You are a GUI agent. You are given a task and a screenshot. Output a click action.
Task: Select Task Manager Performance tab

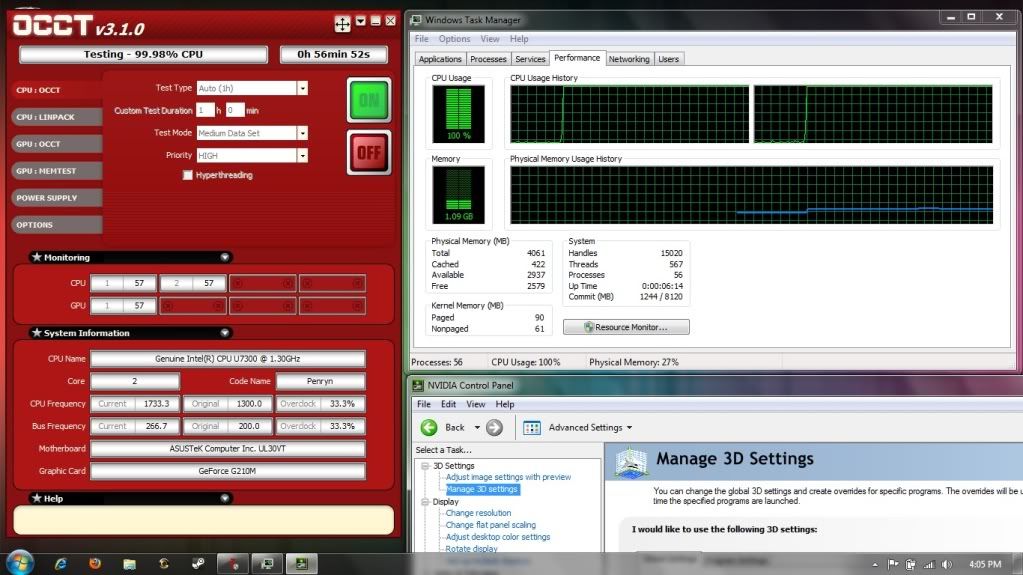click(577, 58)
